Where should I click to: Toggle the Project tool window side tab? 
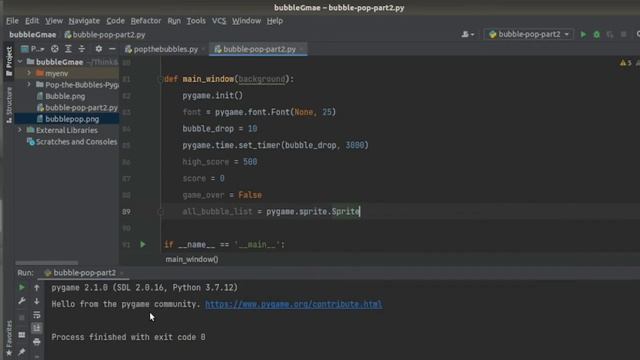9,61
